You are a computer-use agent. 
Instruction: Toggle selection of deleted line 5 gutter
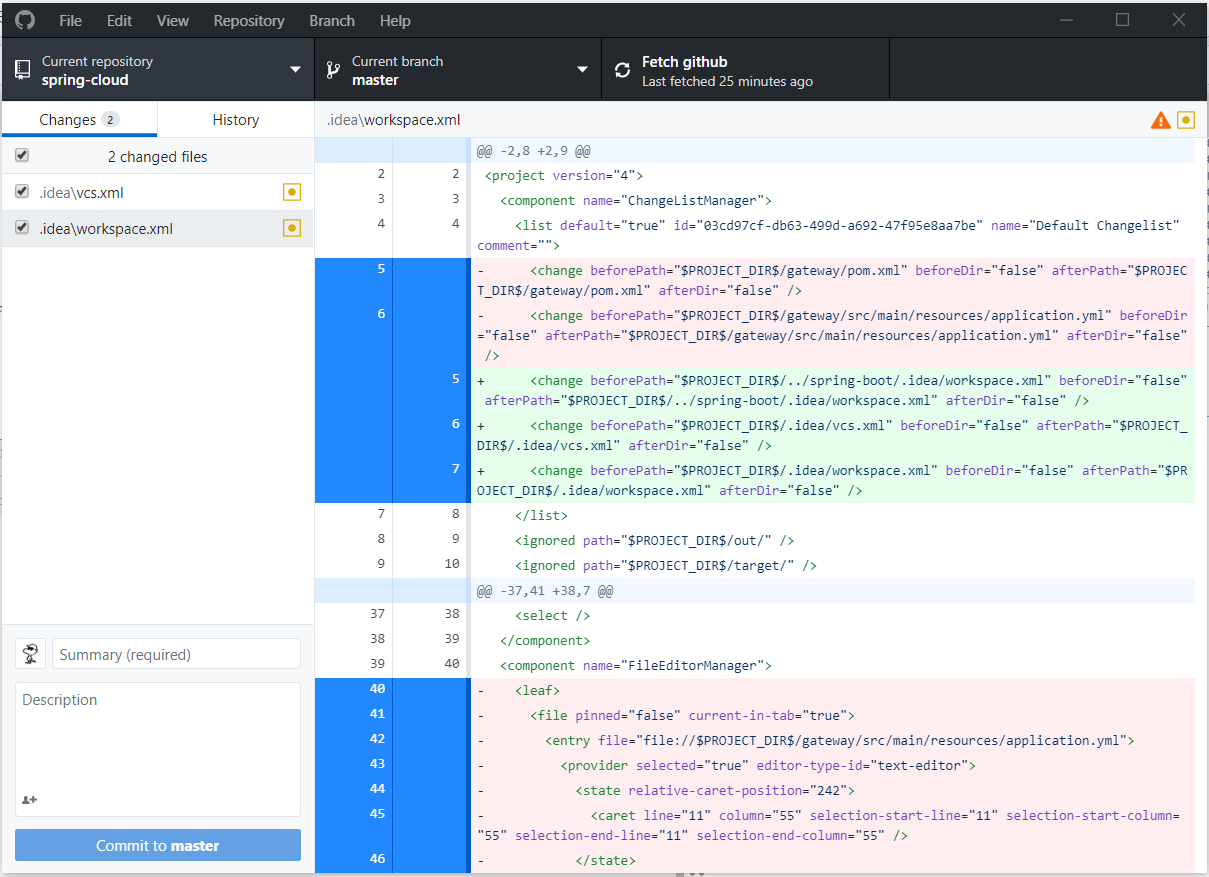pos(390,280)
